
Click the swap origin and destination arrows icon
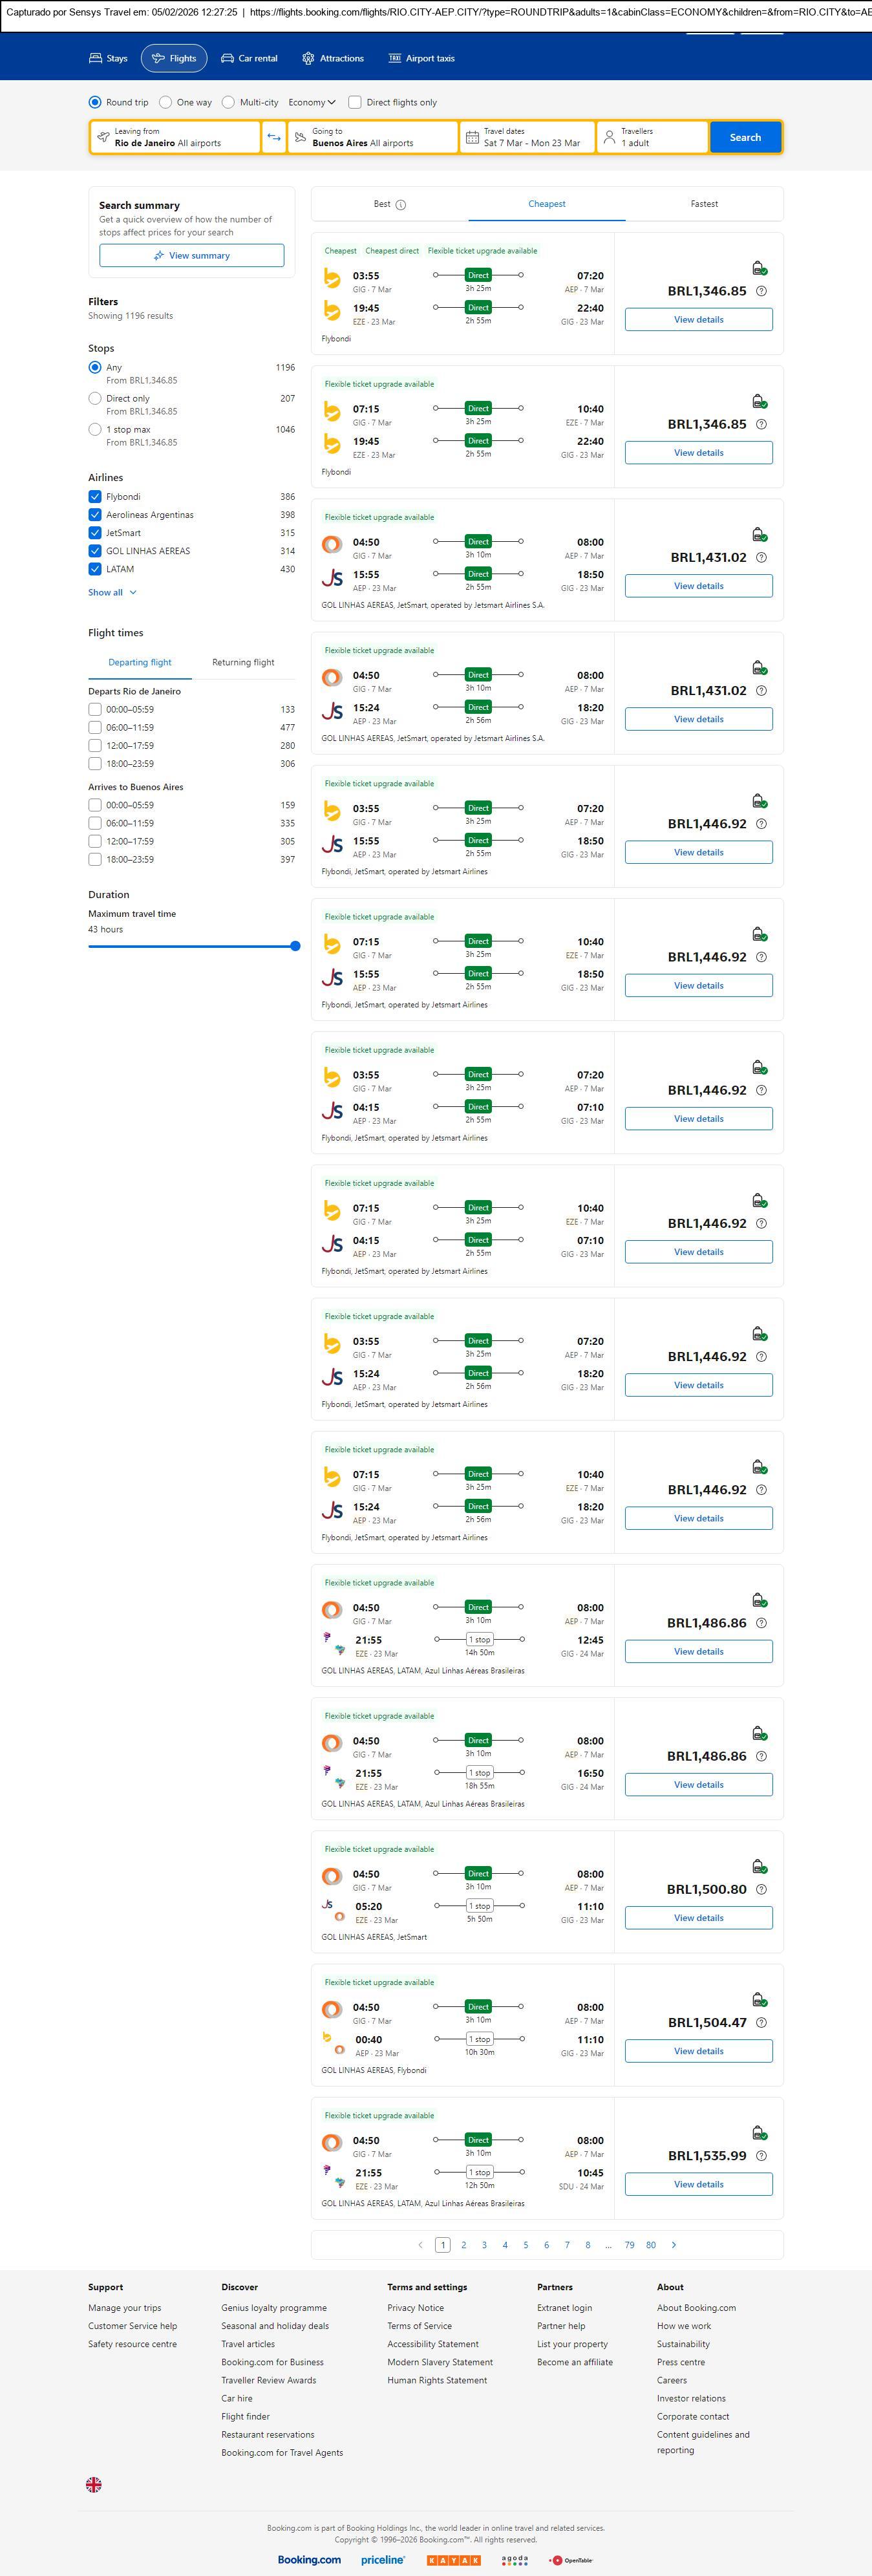coord(273,137)
